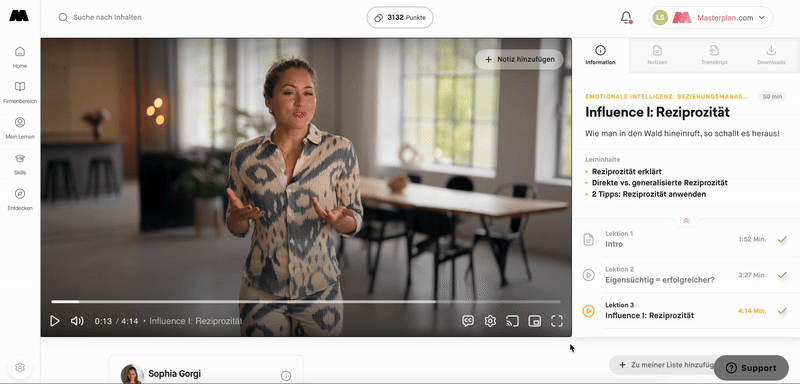This screenshot has height=384, width=800.
Task: Click the search magnifier icon
Action: (x=63, y=17)
